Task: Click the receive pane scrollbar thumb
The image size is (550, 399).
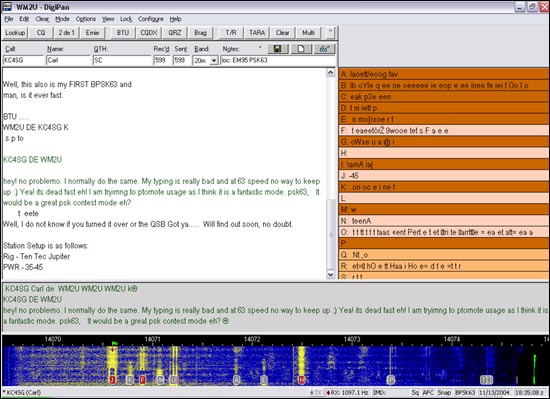Action: click(x=330, y=234)
